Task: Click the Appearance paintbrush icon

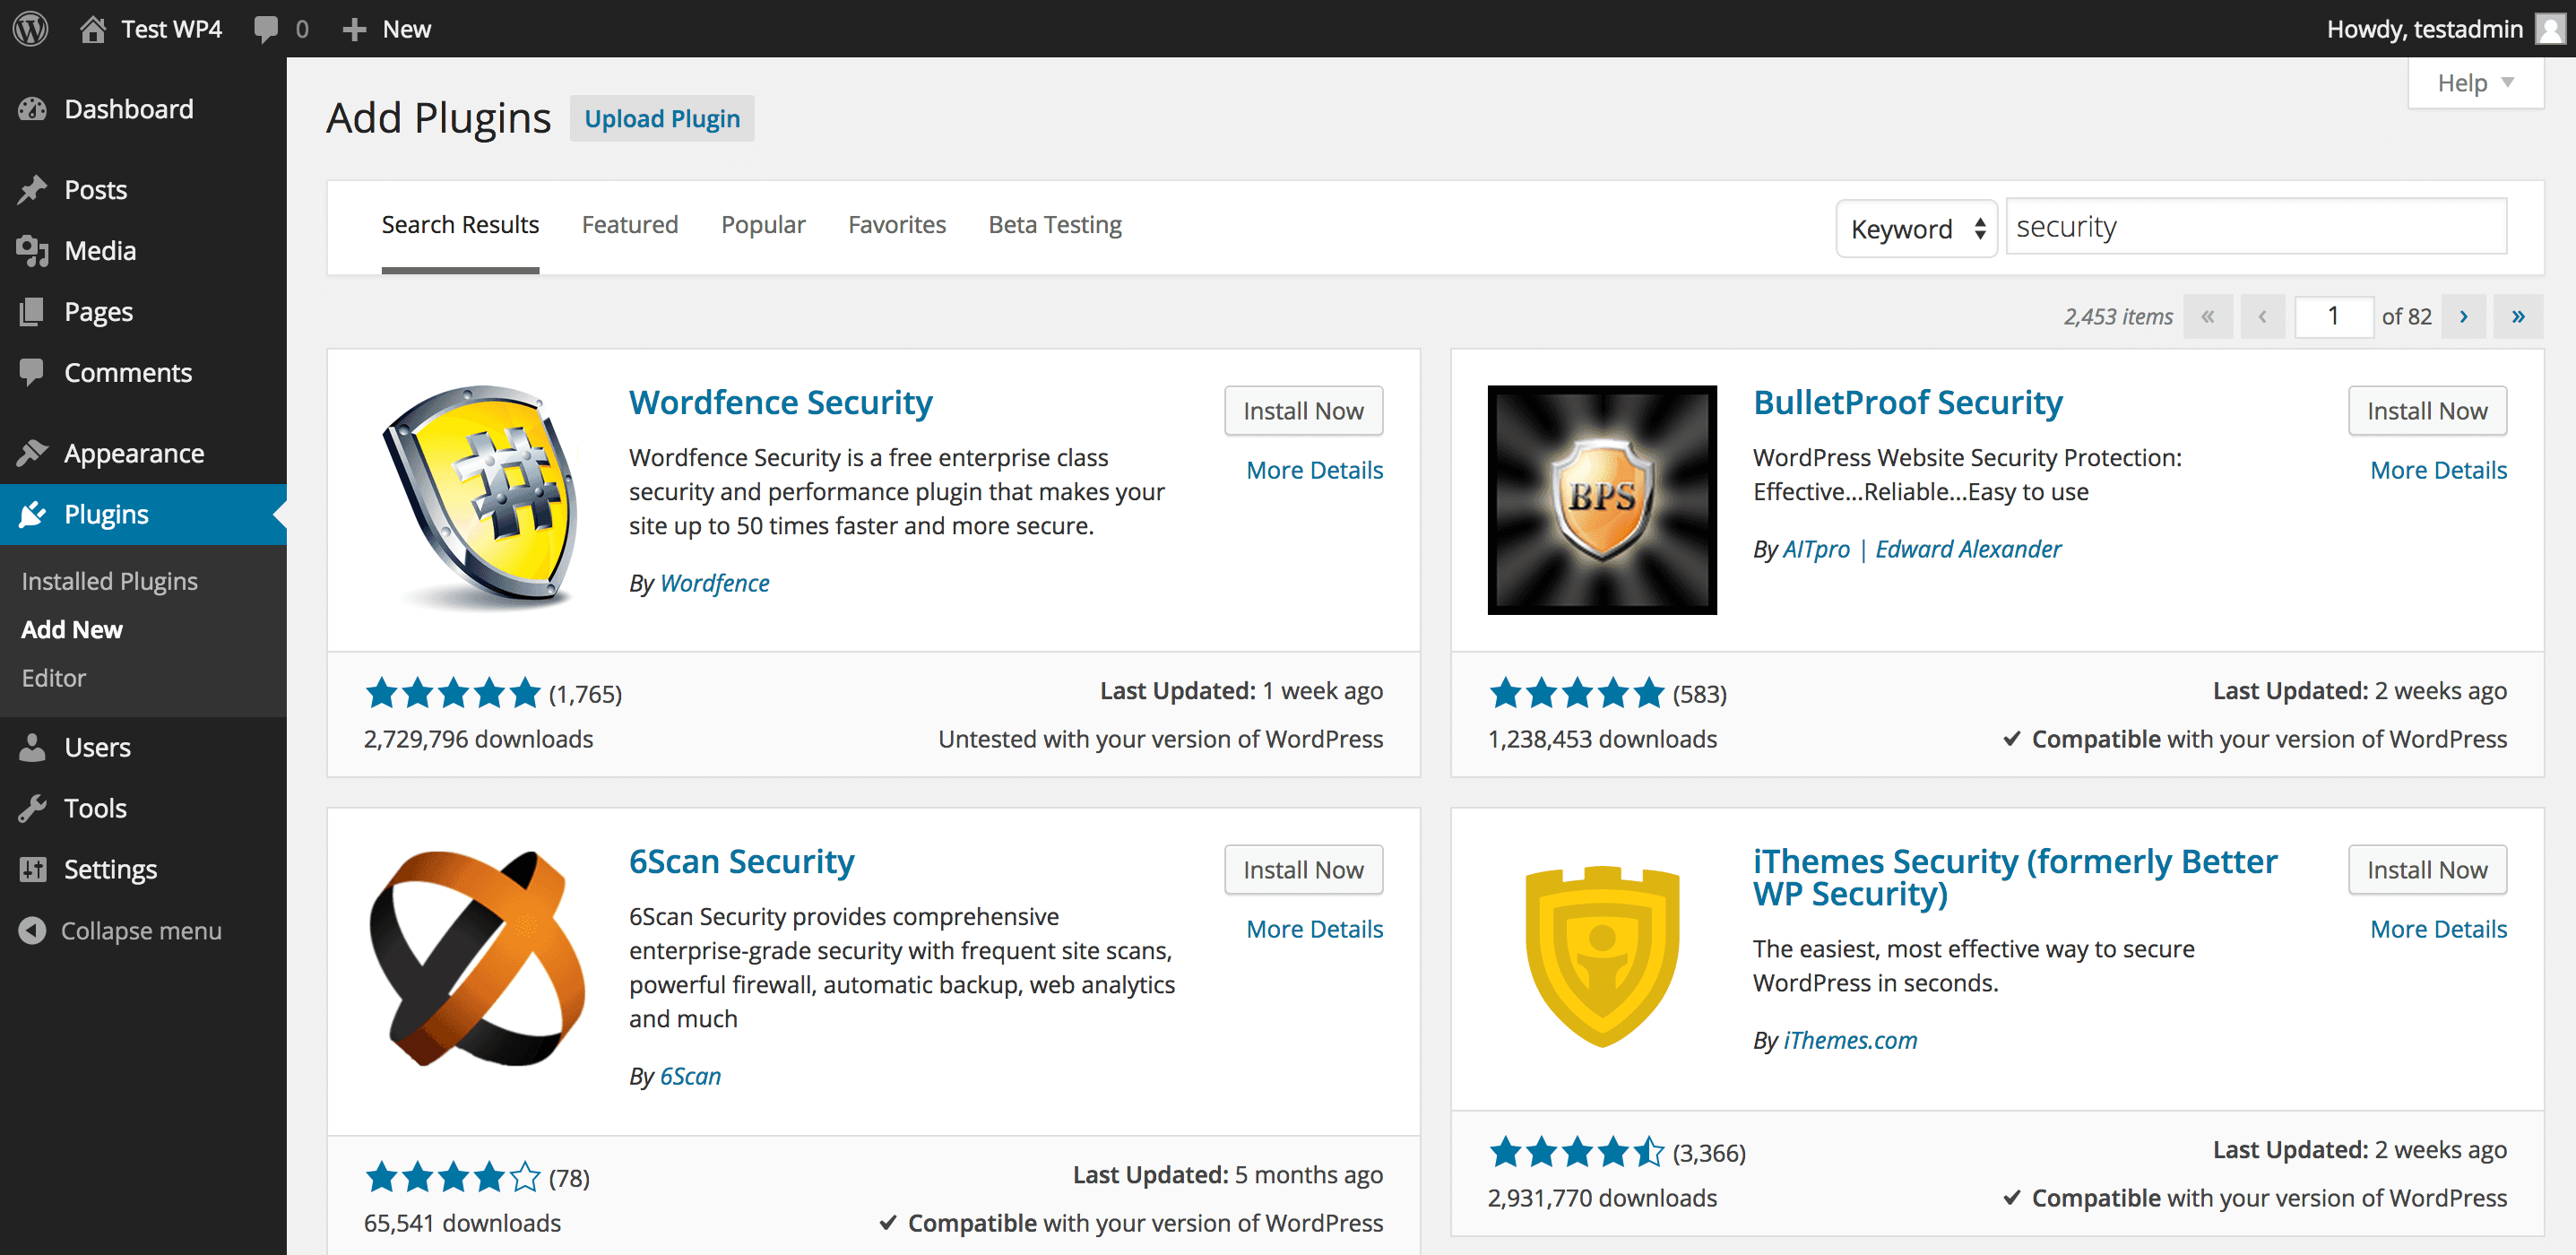Action: [32, 453]
